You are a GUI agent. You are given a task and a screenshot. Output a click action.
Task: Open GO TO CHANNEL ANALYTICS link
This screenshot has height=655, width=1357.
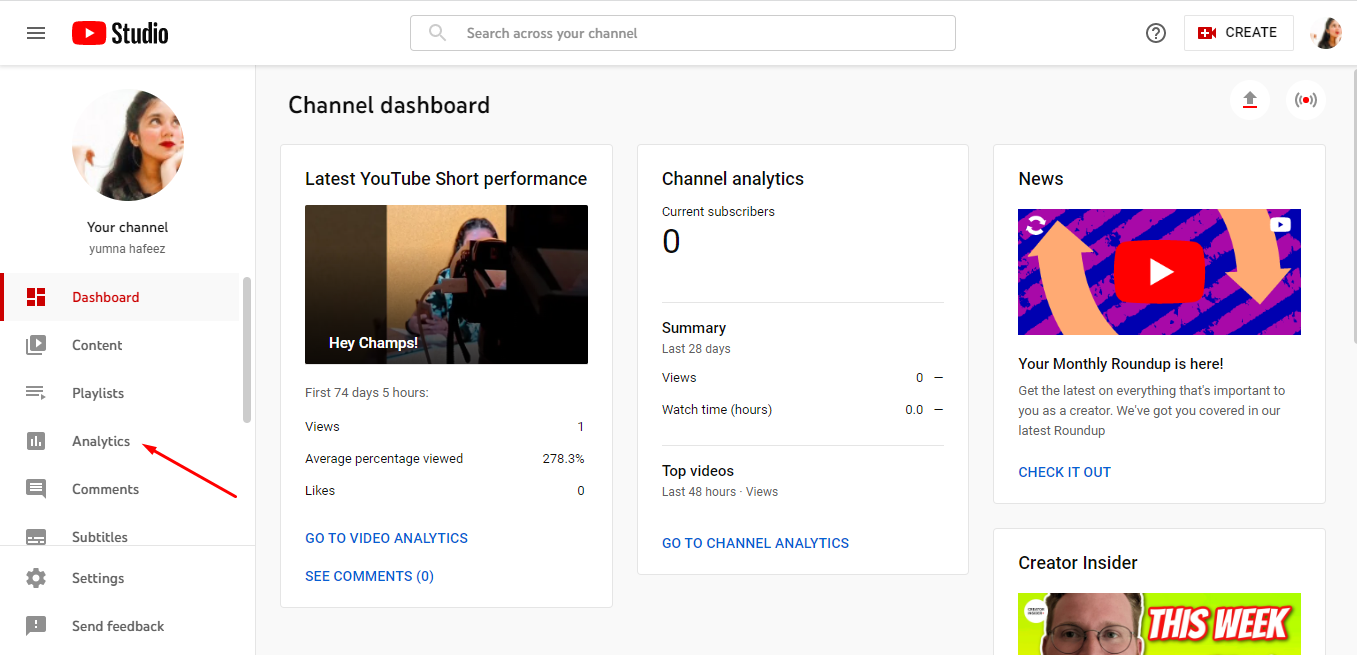[755, 543]
